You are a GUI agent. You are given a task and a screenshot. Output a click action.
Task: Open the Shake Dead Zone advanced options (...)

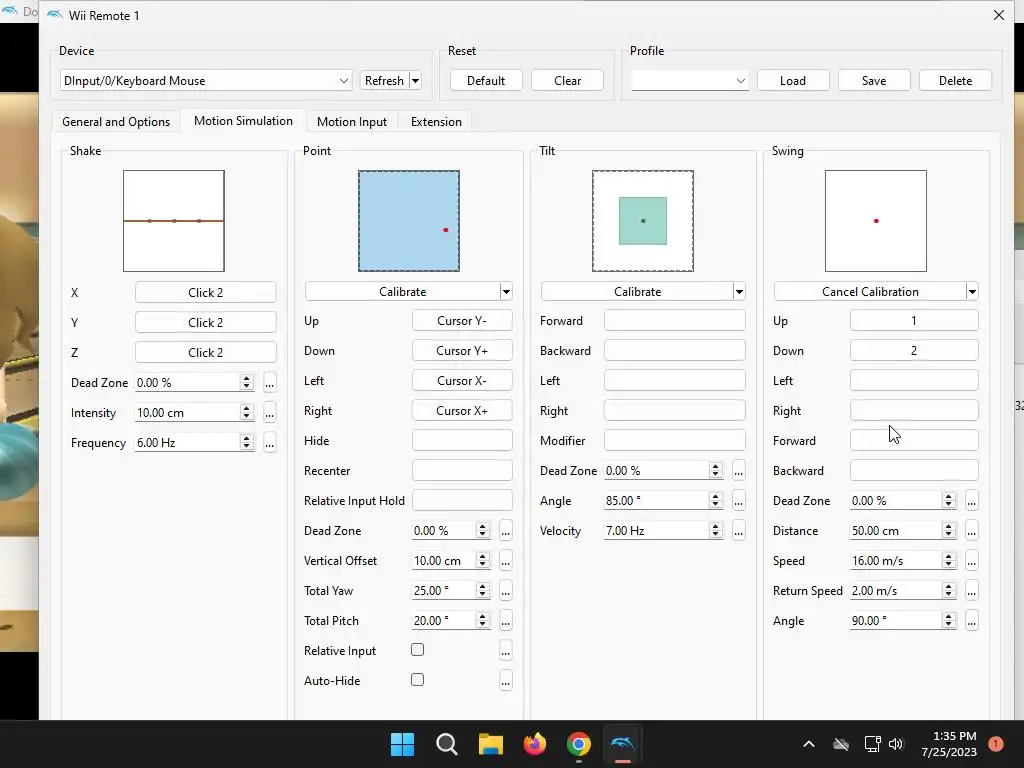270,383
